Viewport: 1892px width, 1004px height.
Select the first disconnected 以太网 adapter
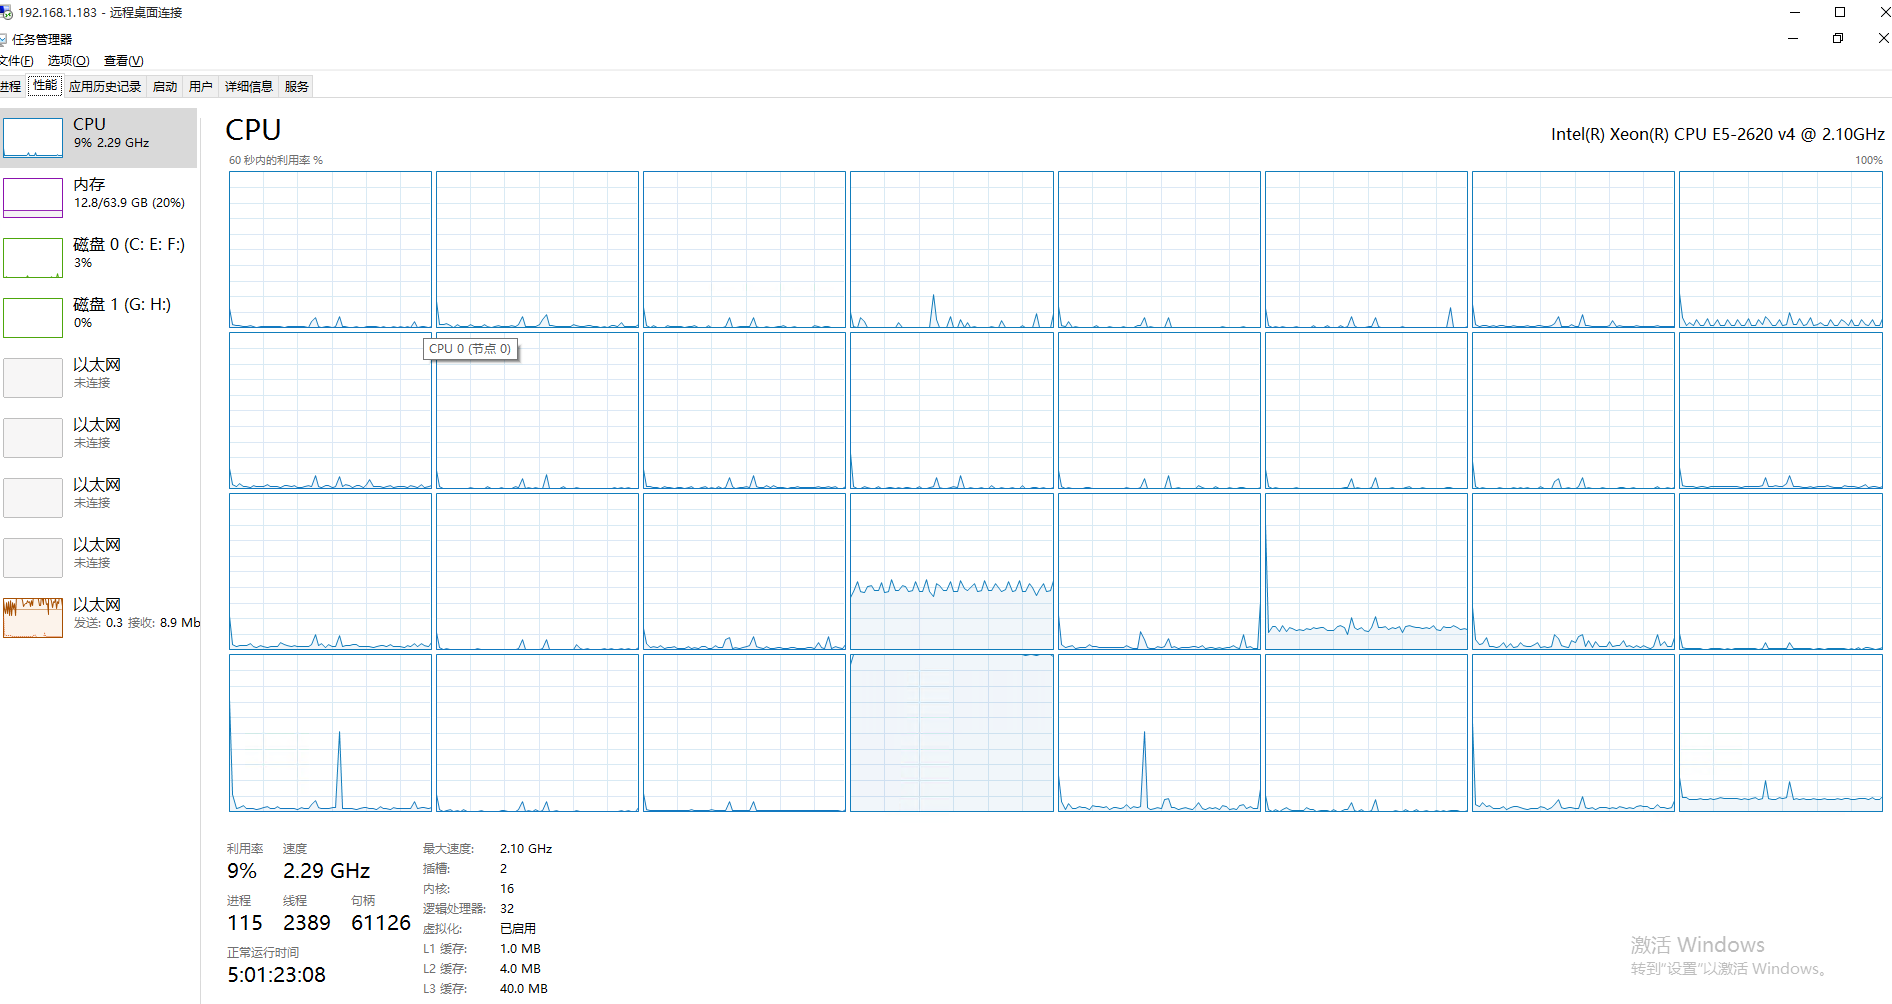tap(100, 374)
